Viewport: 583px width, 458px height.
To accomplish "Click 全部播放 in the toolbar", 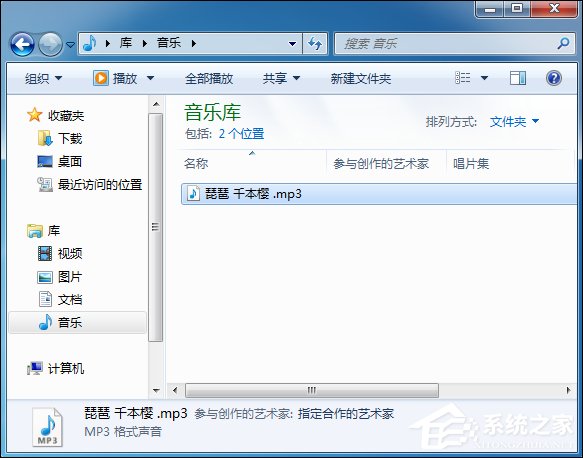I will click(209, 78).
